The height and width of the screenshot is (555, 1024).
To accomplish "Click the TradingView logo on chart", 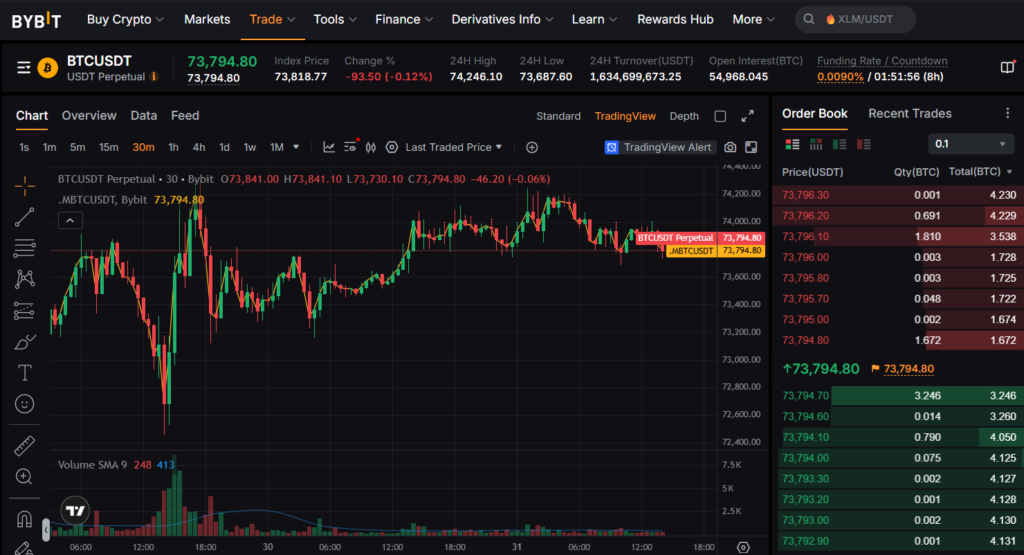I will tap(75, 511).
